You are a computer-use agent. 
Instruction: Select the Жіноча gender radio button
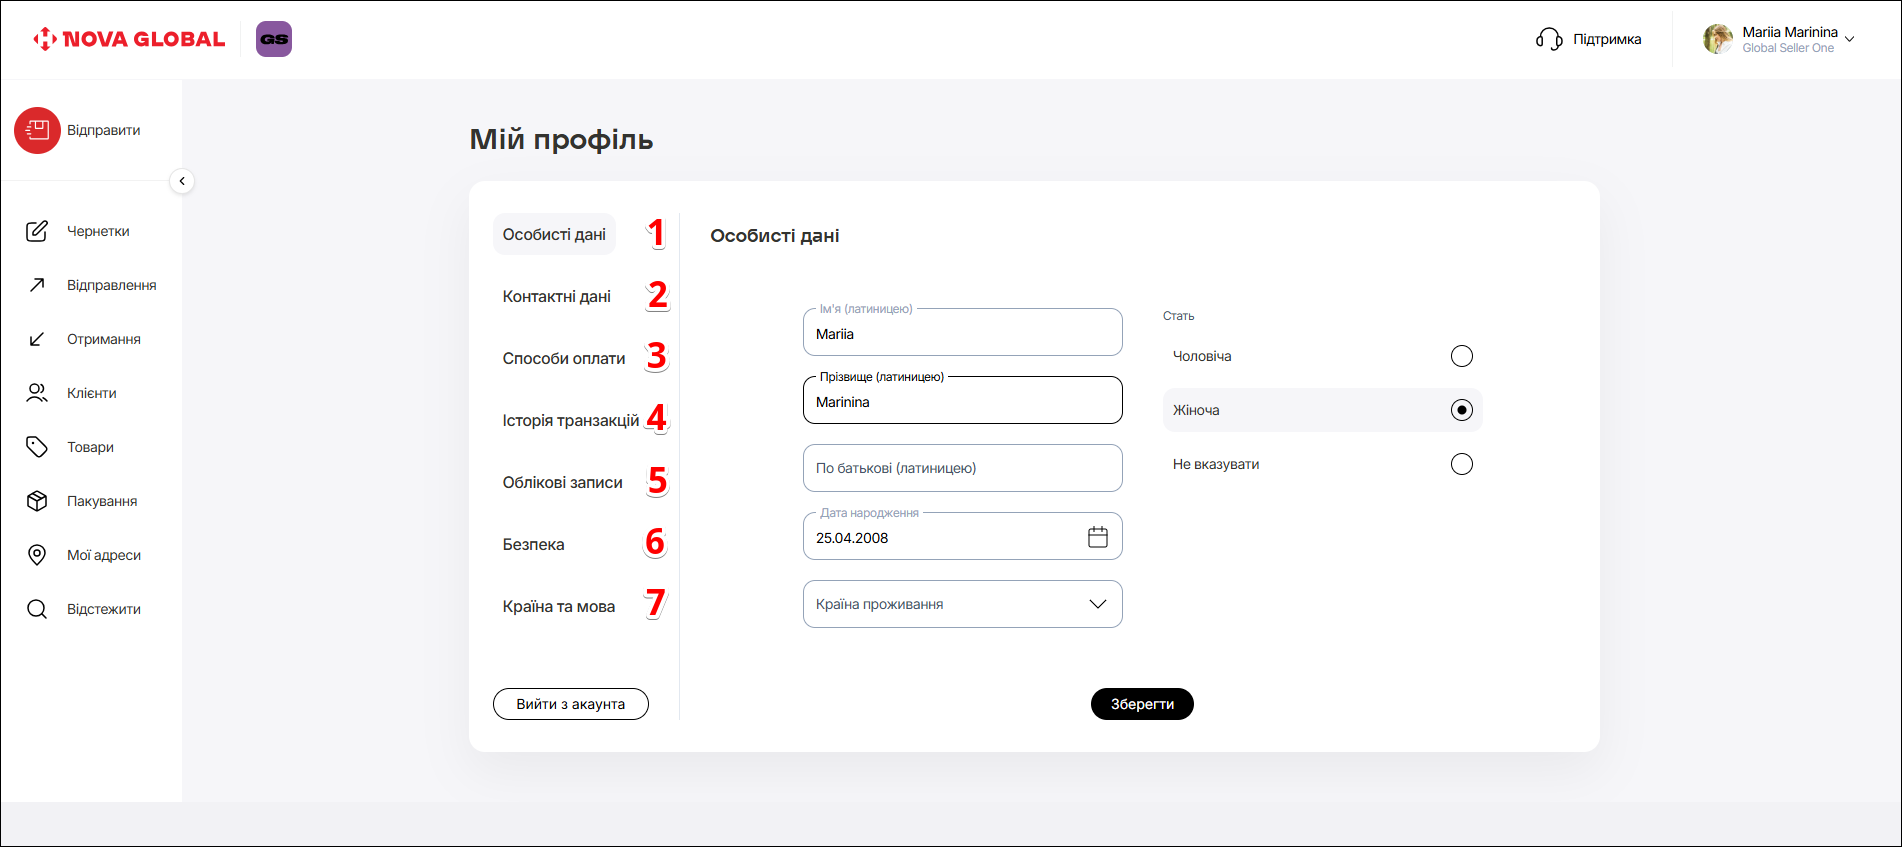1461,410
